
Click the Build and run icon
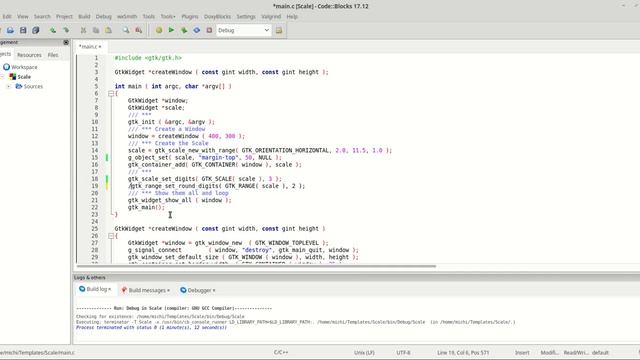click(184, 30)
